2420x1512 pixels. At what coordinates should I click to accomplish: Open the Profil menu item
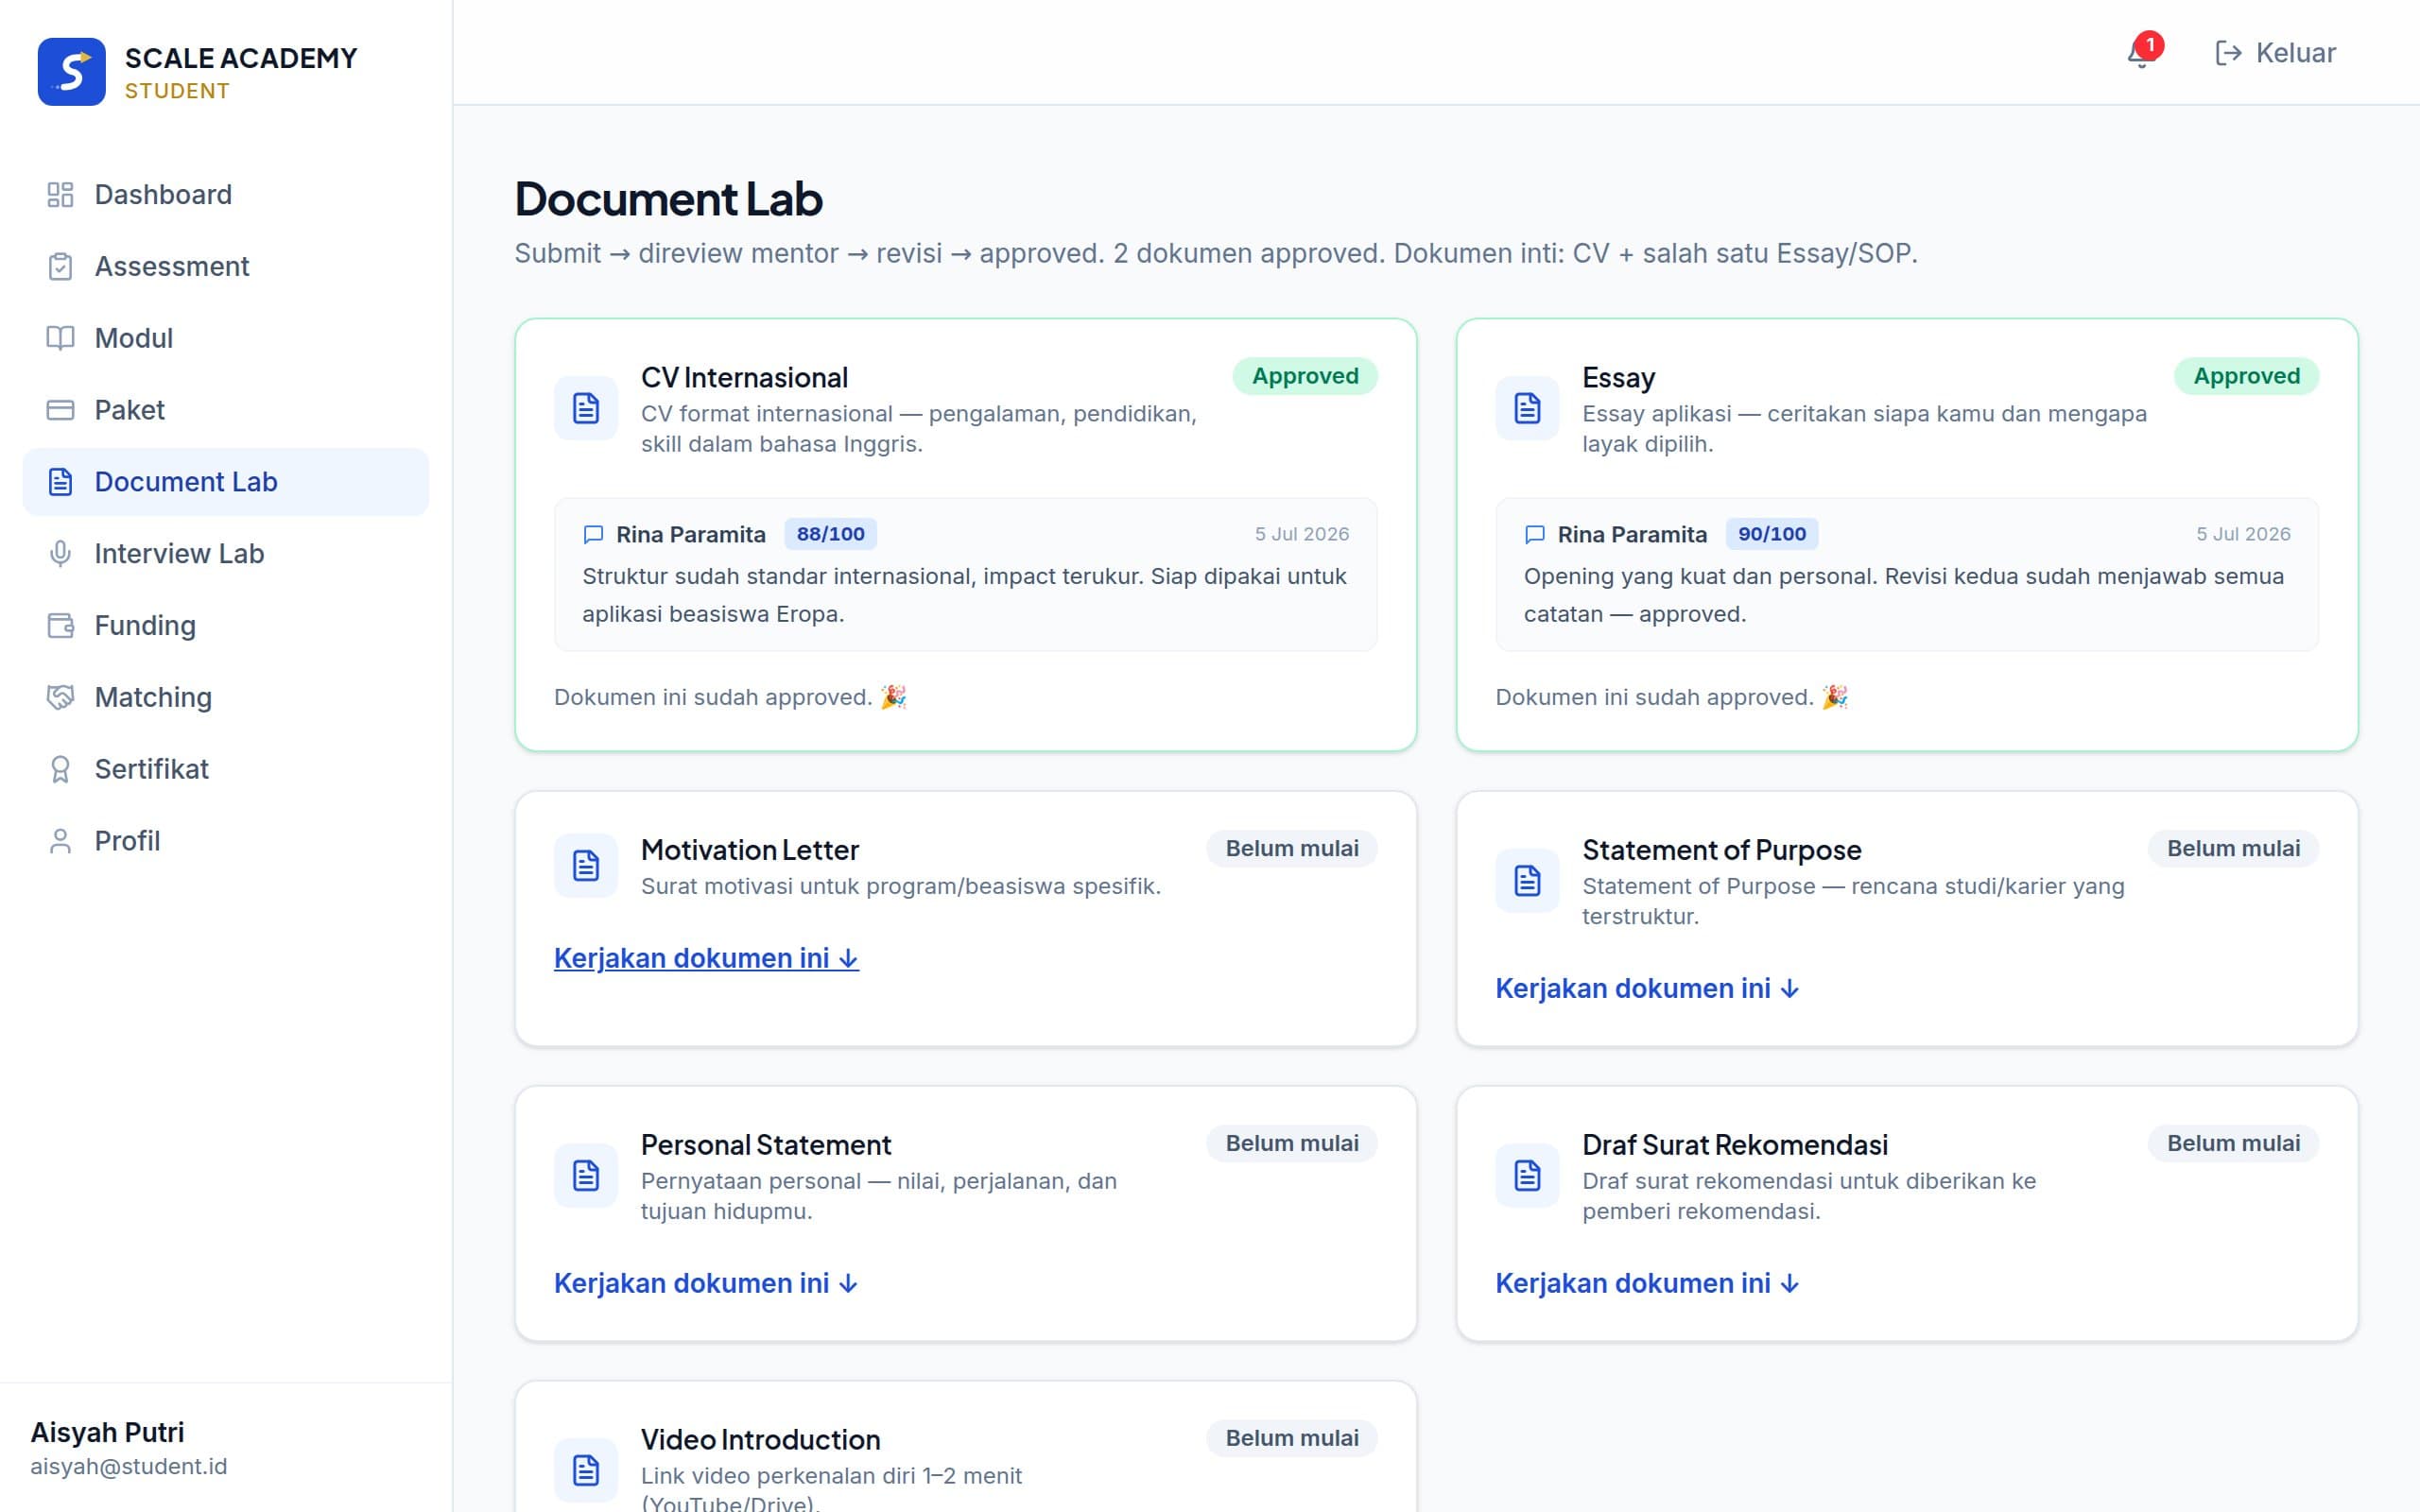(x=226, y=841)
